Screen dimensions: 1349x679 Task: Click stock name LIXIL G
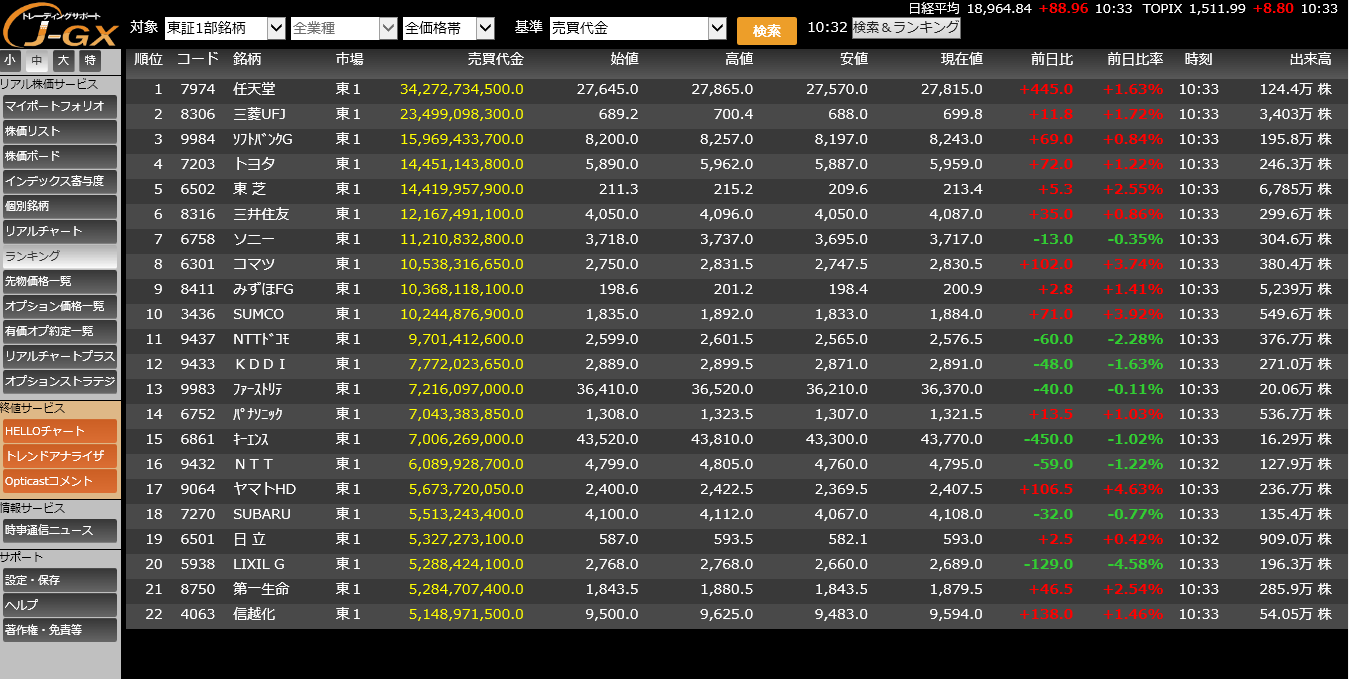(259, 564)
